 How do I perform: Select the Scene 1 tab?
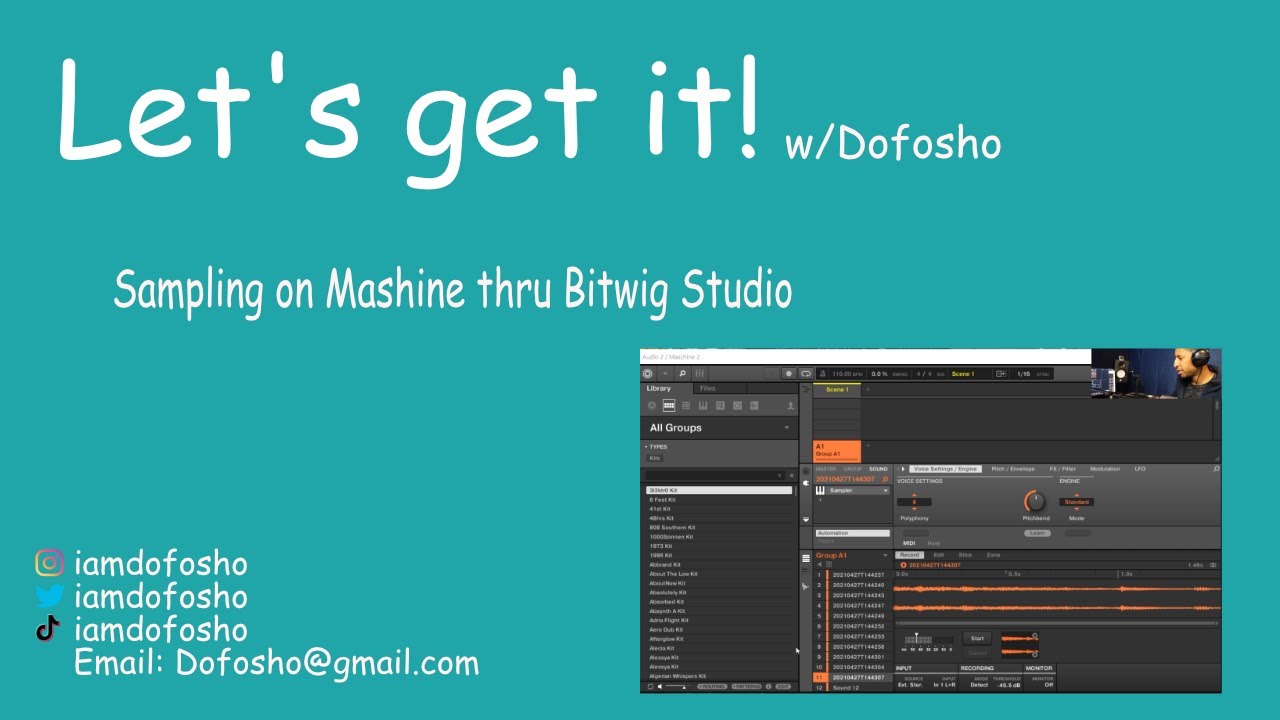(x=836, y=390)
